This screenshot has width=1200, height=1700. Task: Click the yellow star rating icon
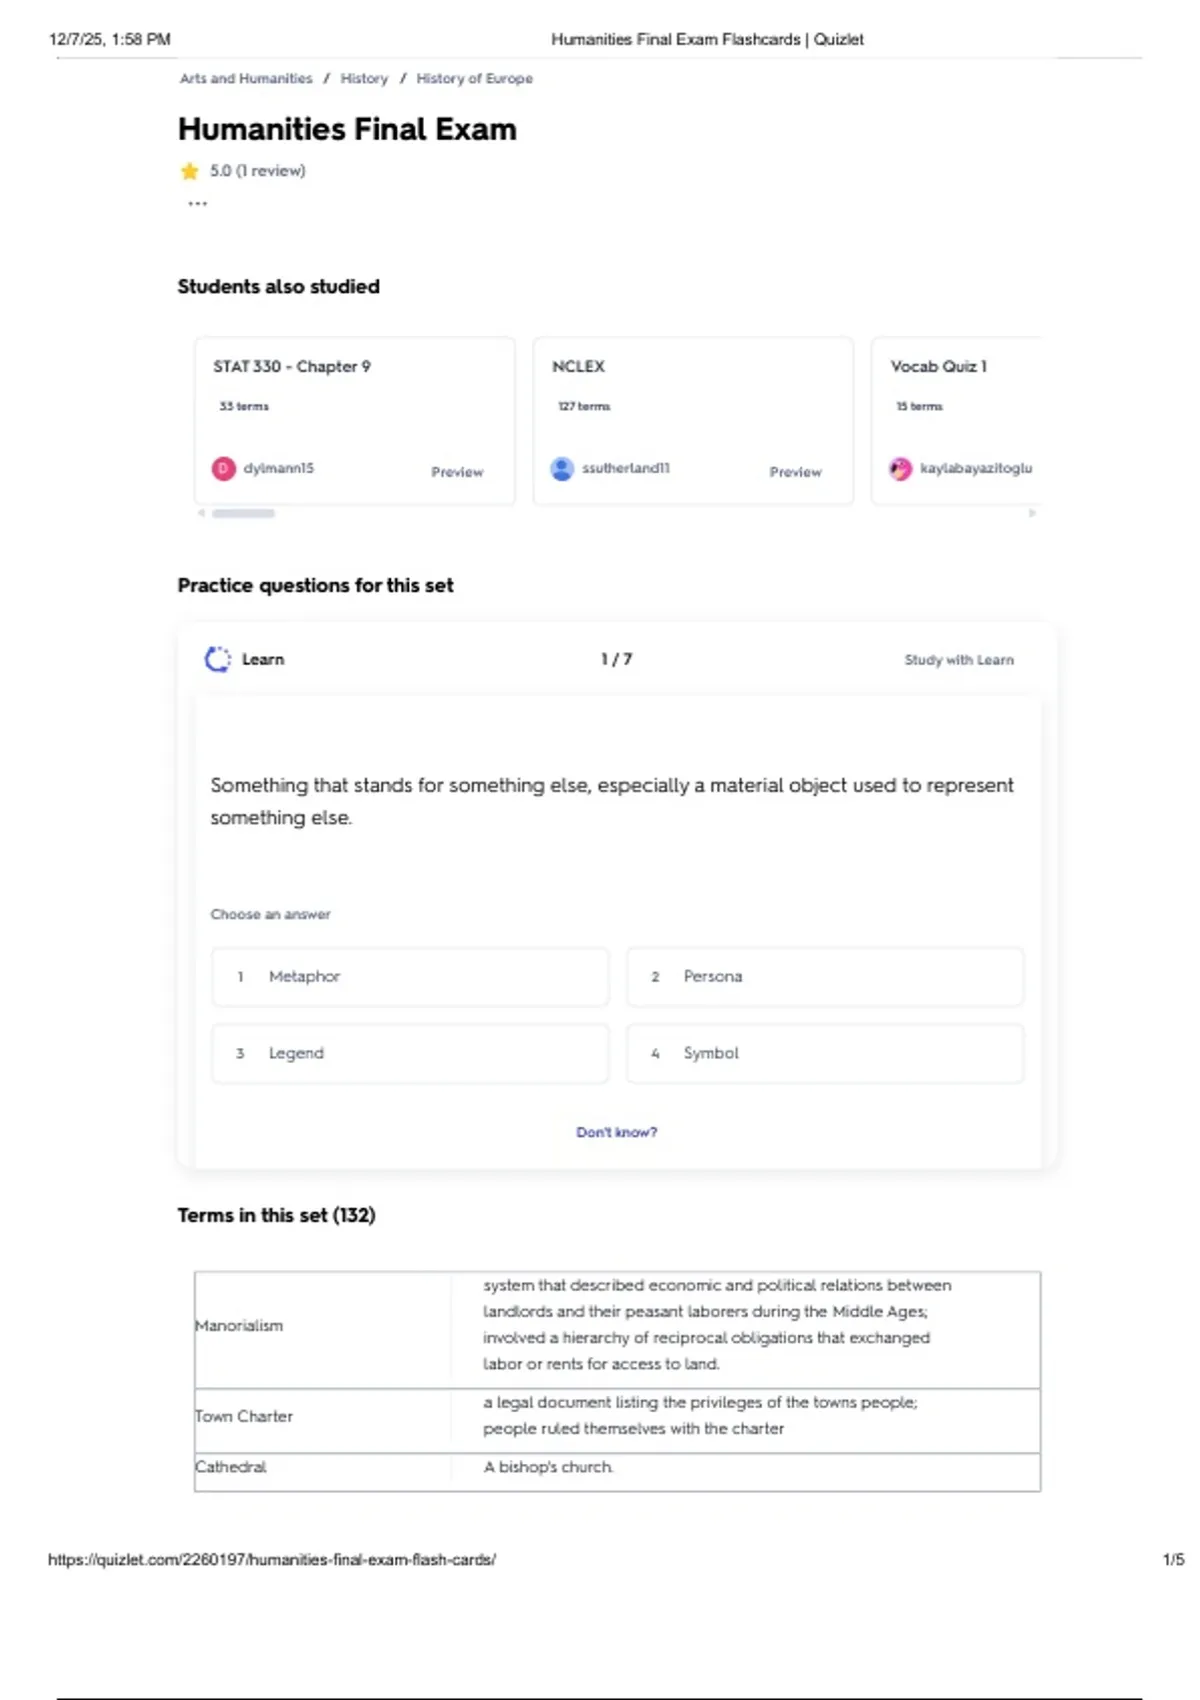pyautogui.click(x=189, y=171)
